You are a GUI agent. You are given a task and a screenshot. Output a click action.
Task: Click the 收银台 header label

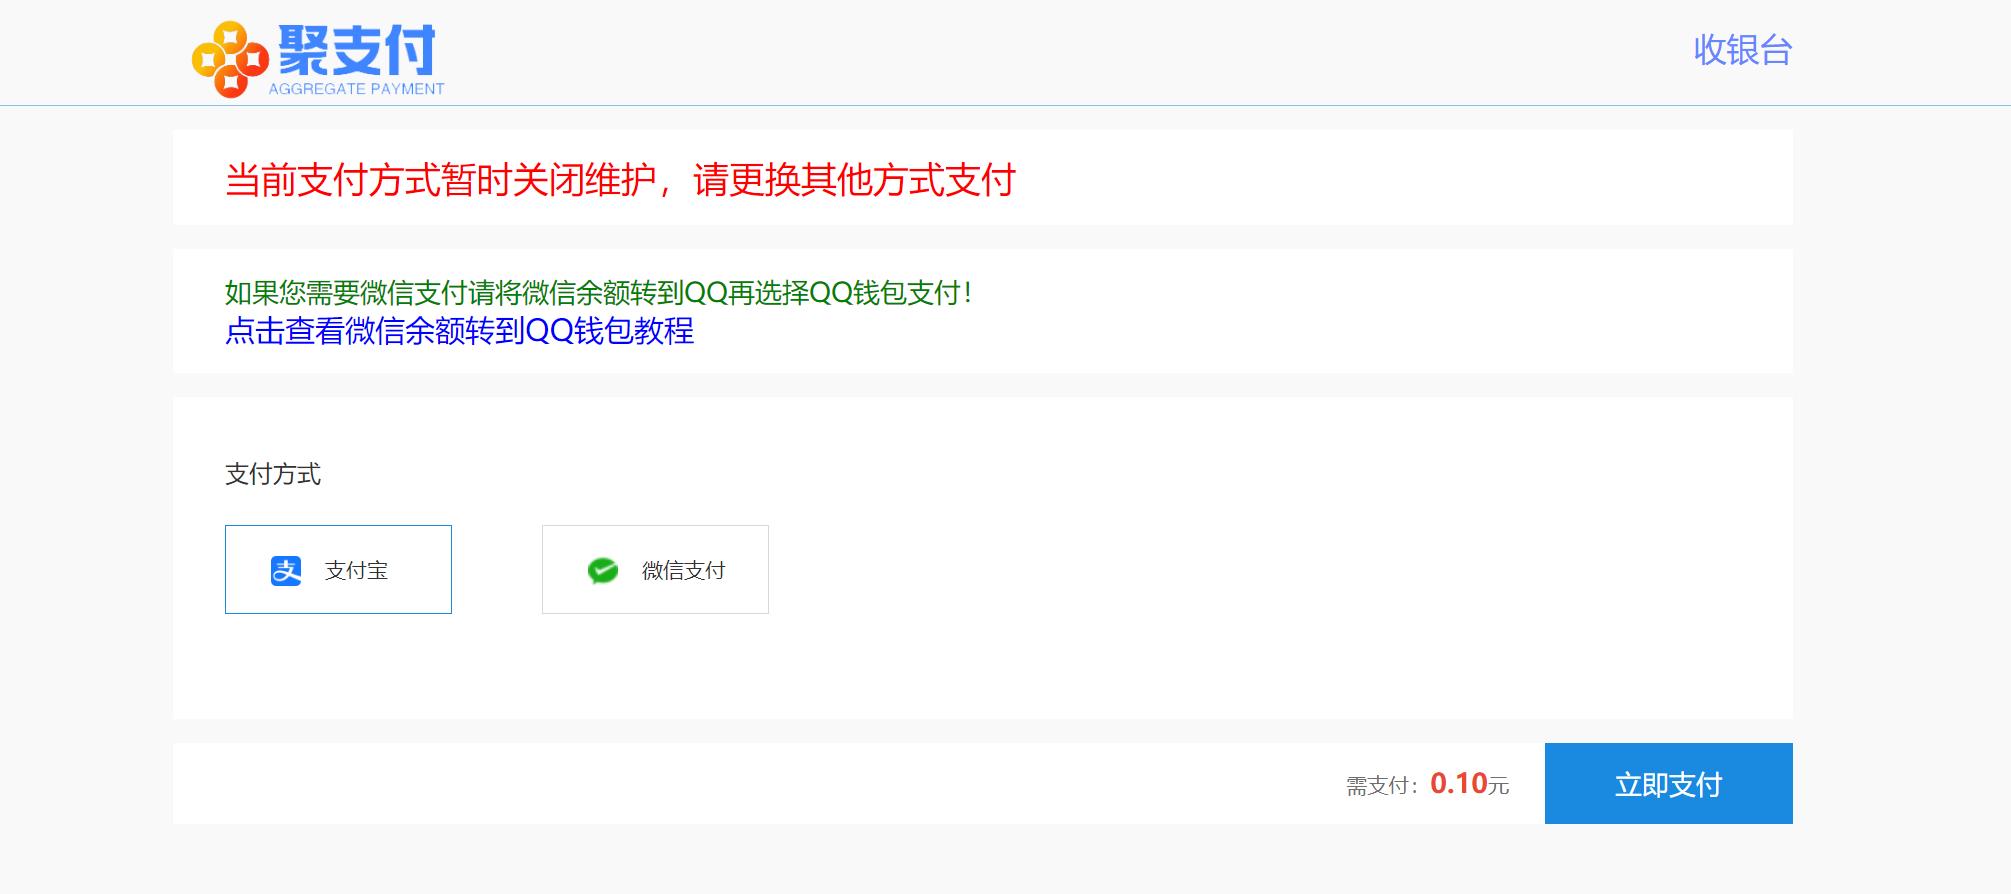pyautogui.click(x=1743, y=50)
